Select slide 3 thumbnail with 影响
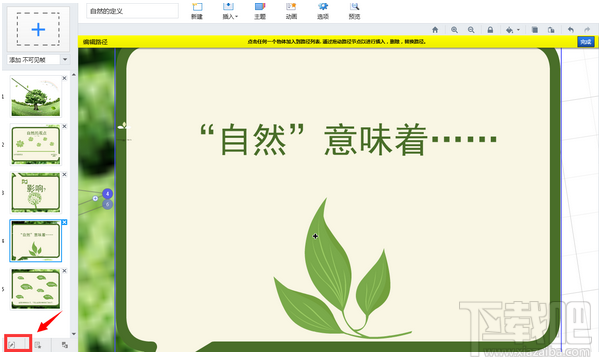 pyautogui.click(x=36, y=193)
